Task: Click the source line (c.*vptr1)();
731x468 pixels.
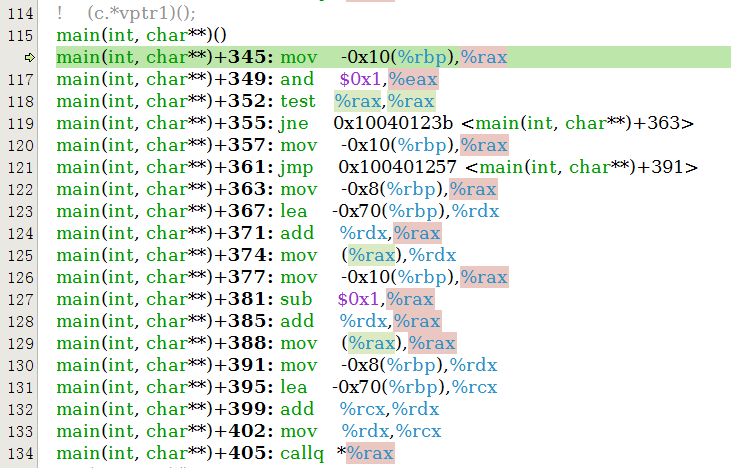Action: tap(140, 13)
